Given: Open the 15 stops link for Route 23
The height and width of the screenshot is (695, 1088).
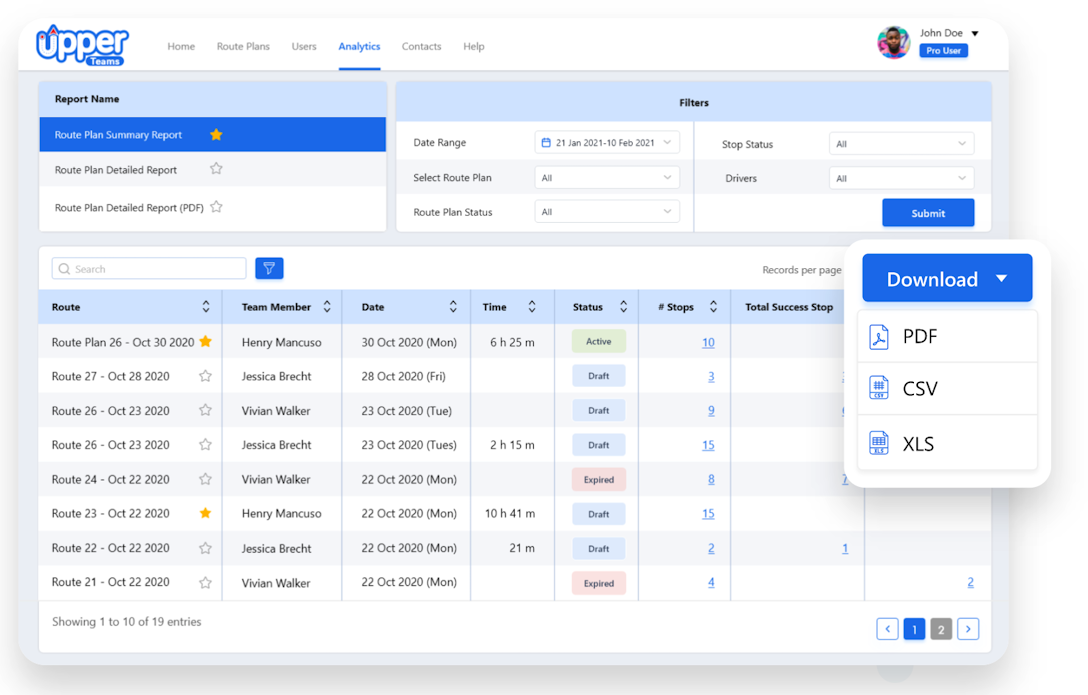Looking at the screenshot, I should coord(708,514).
